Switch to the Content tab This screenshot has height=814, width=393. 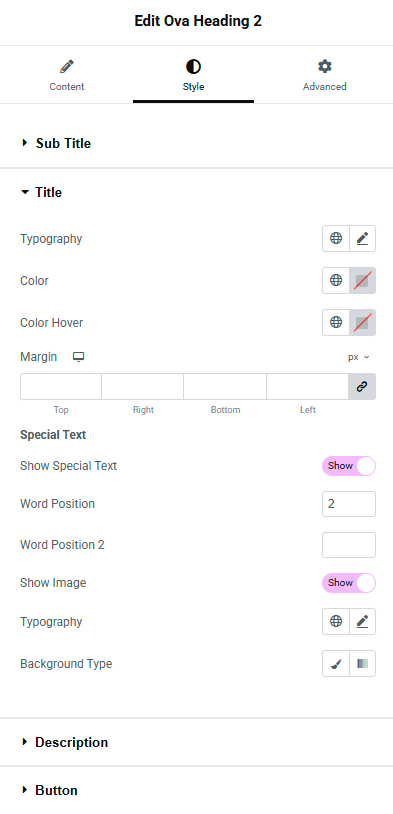click(66, 75)
